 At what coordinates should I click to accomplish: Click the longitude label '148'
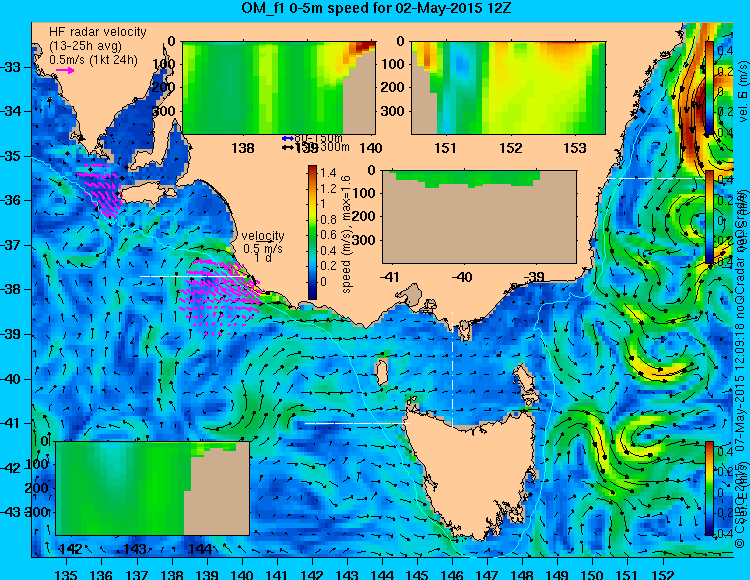click(x=522, y=574)
